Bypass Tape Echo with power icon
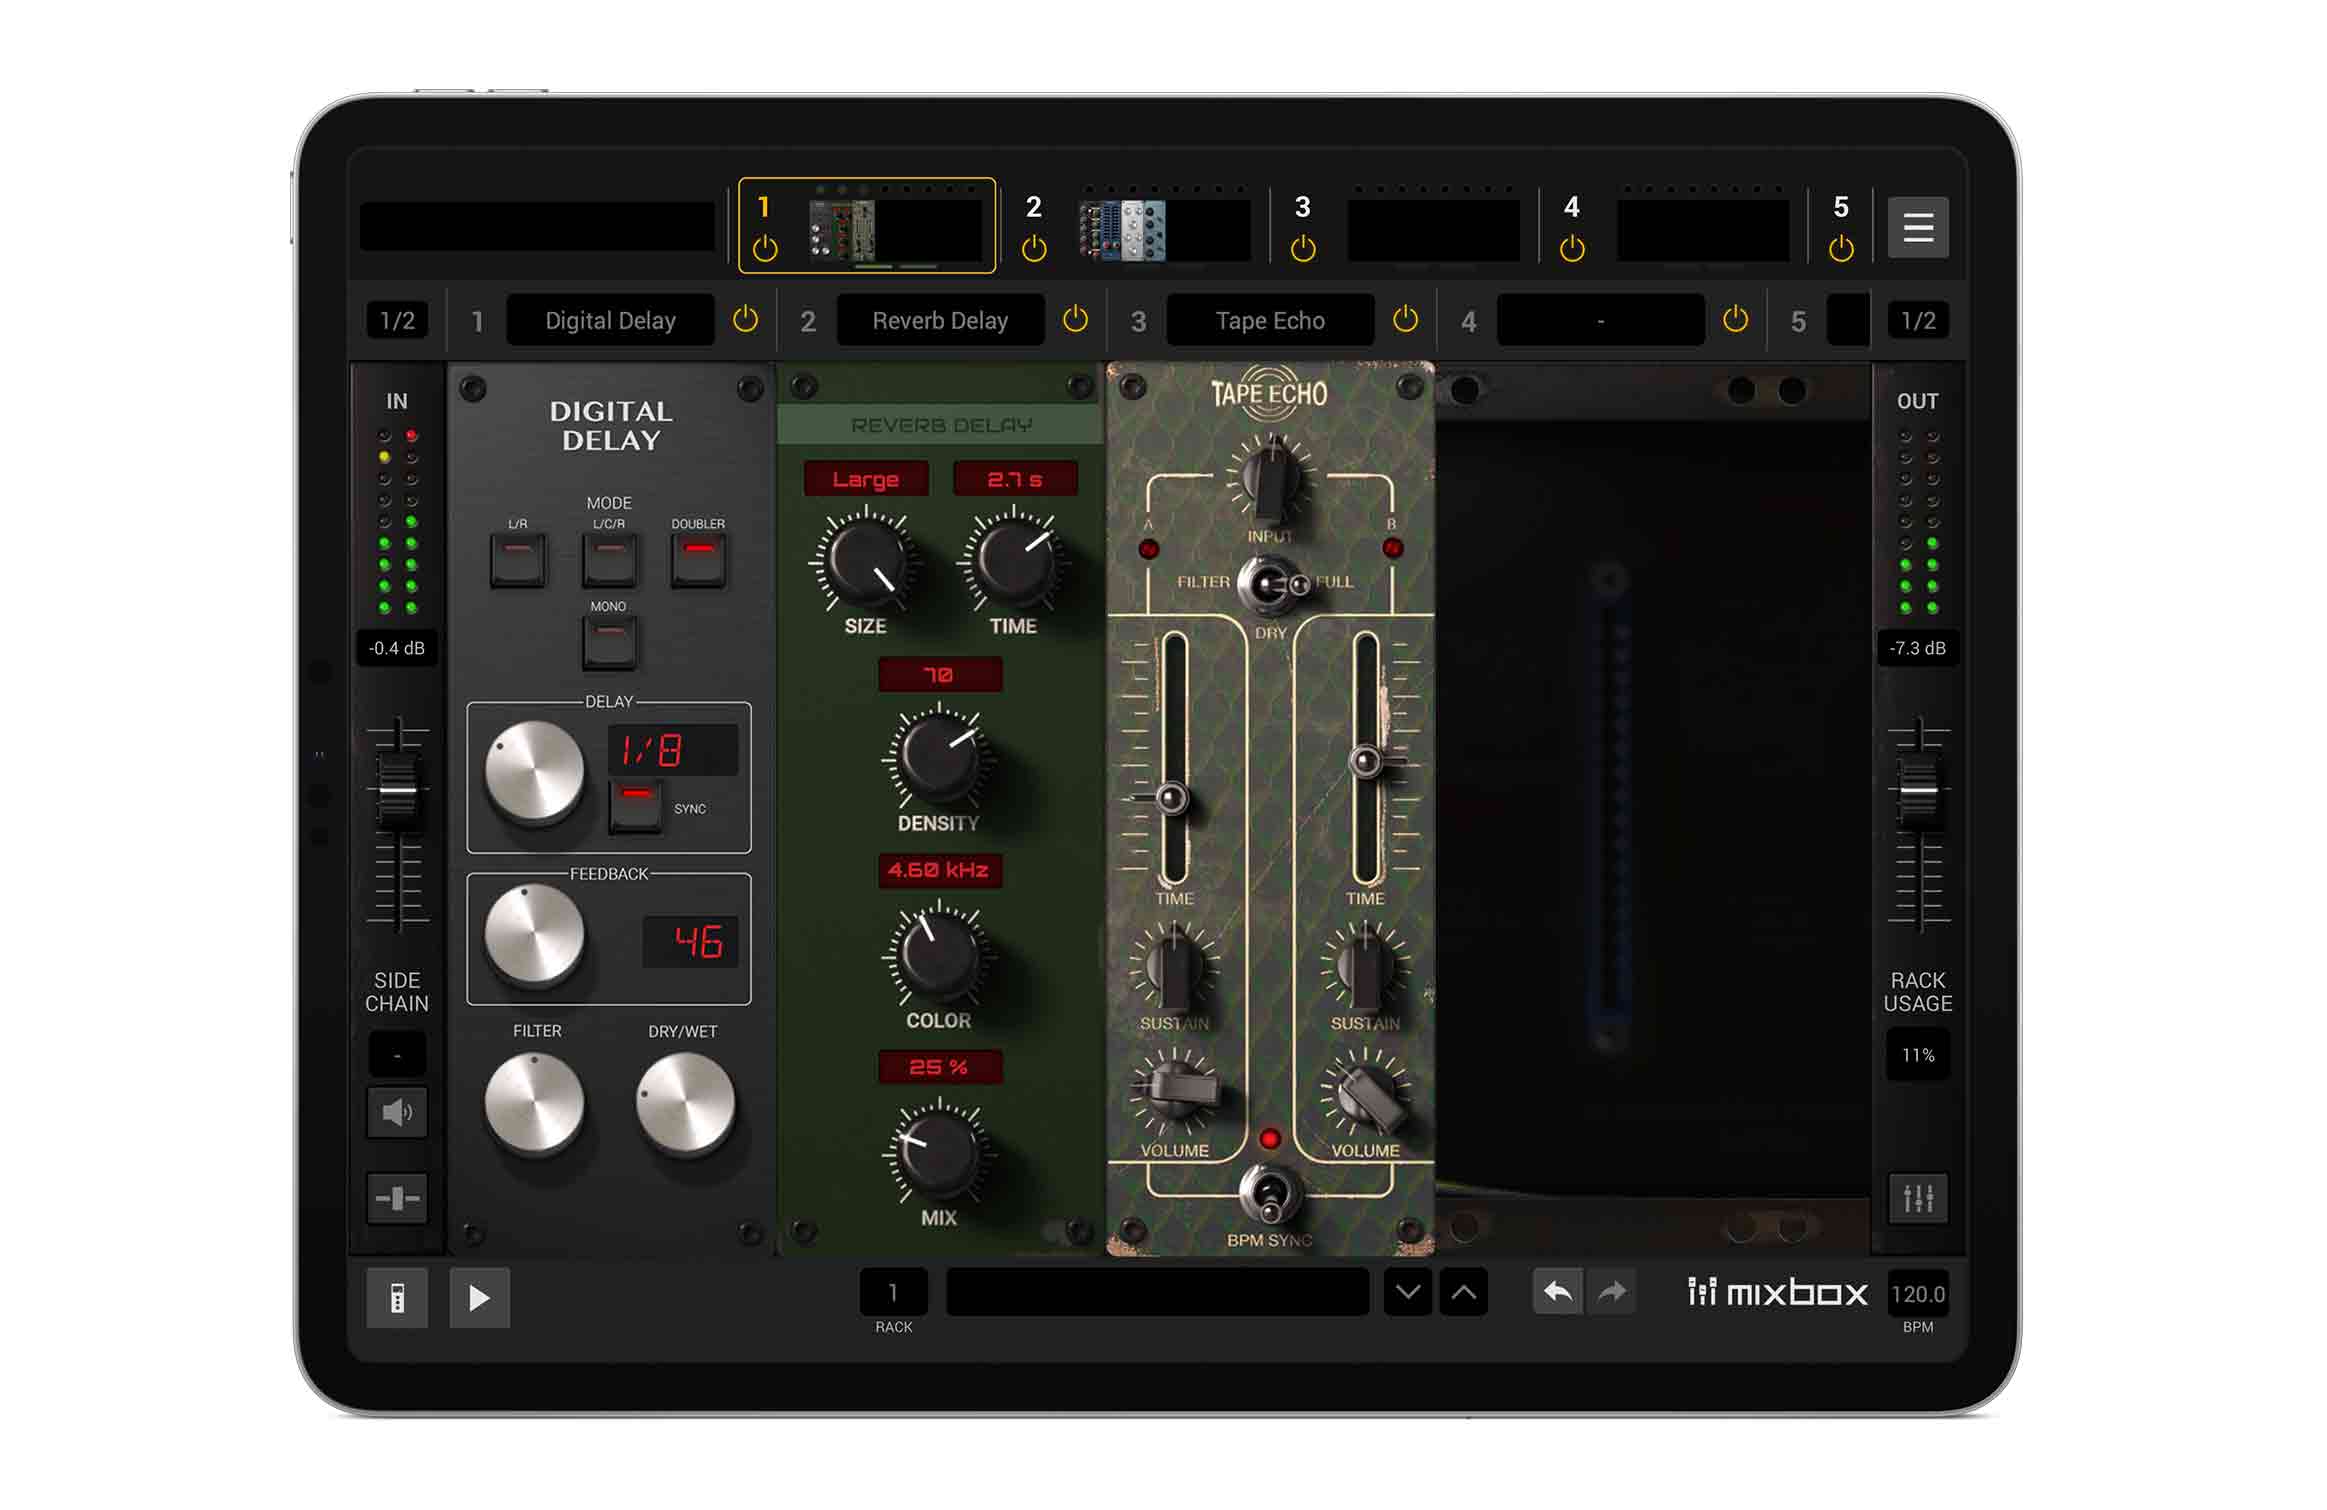This screenshot has height=1510, width=2327. pos(1405,319)
